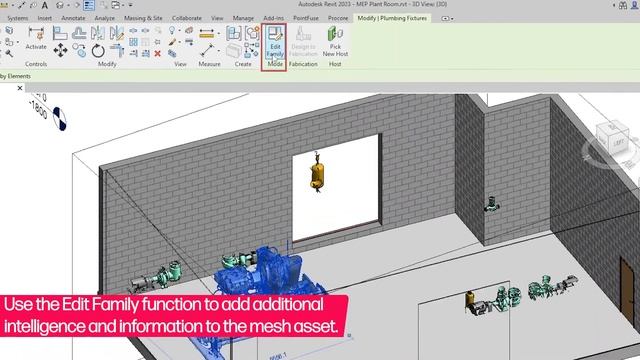Click the Create Assembly icon
This screenshot has width=640, height=360.
[x=233, y=33]
